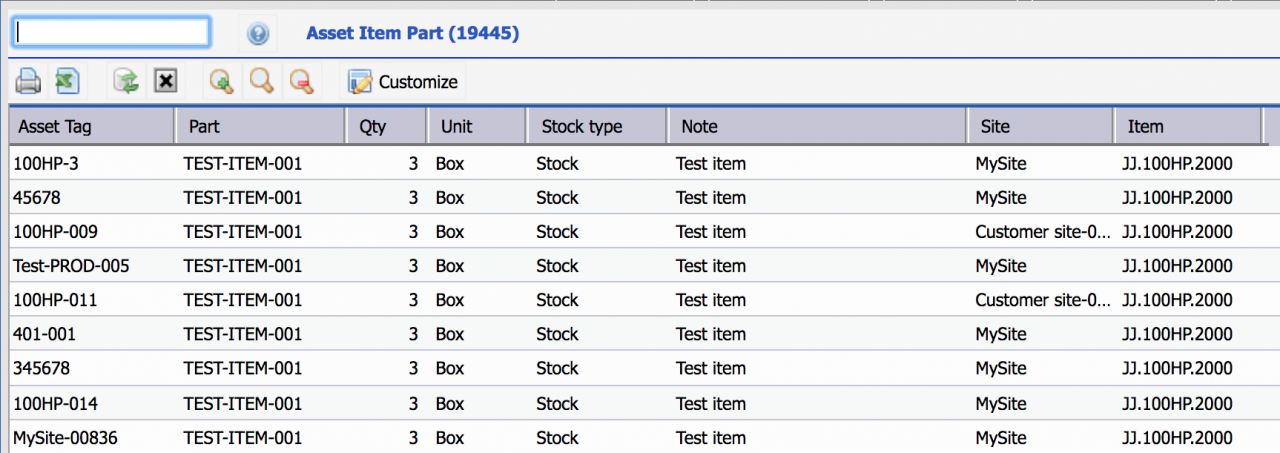Click the Asset Item Part (19445) title
The width and height of the screenshot is (1280, 453).
tap(412, 33)
